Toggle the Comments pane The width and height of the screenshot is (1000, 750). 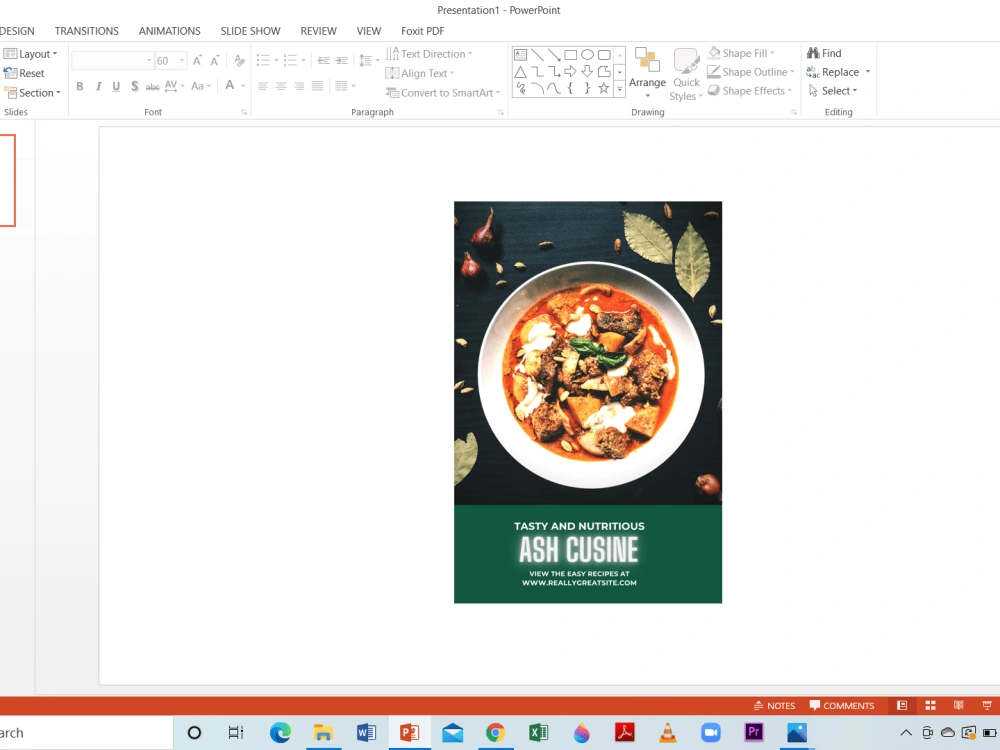click(x=842, y=705)
